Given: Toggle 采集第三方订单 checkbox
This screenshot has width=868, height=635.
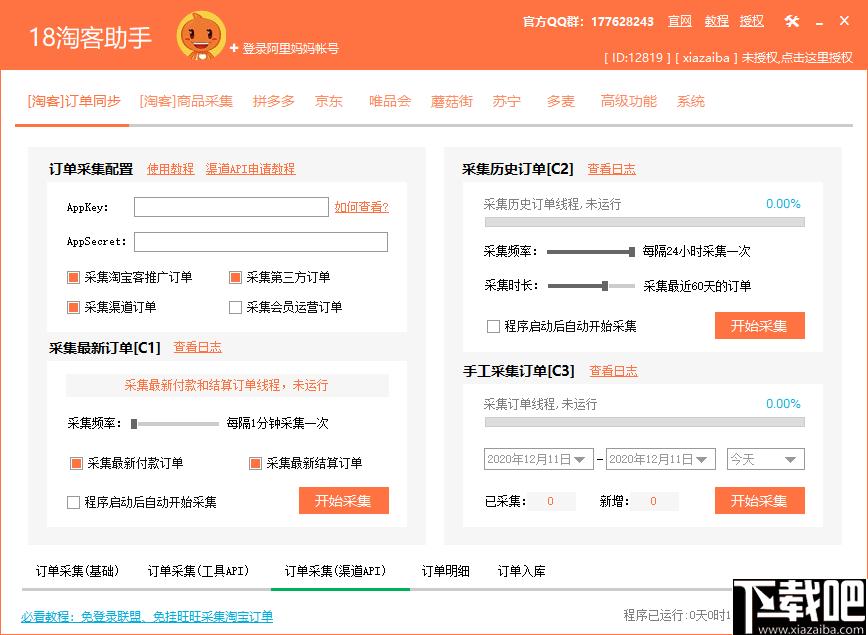Looking at the screenshot, I should tap(235, 277).
